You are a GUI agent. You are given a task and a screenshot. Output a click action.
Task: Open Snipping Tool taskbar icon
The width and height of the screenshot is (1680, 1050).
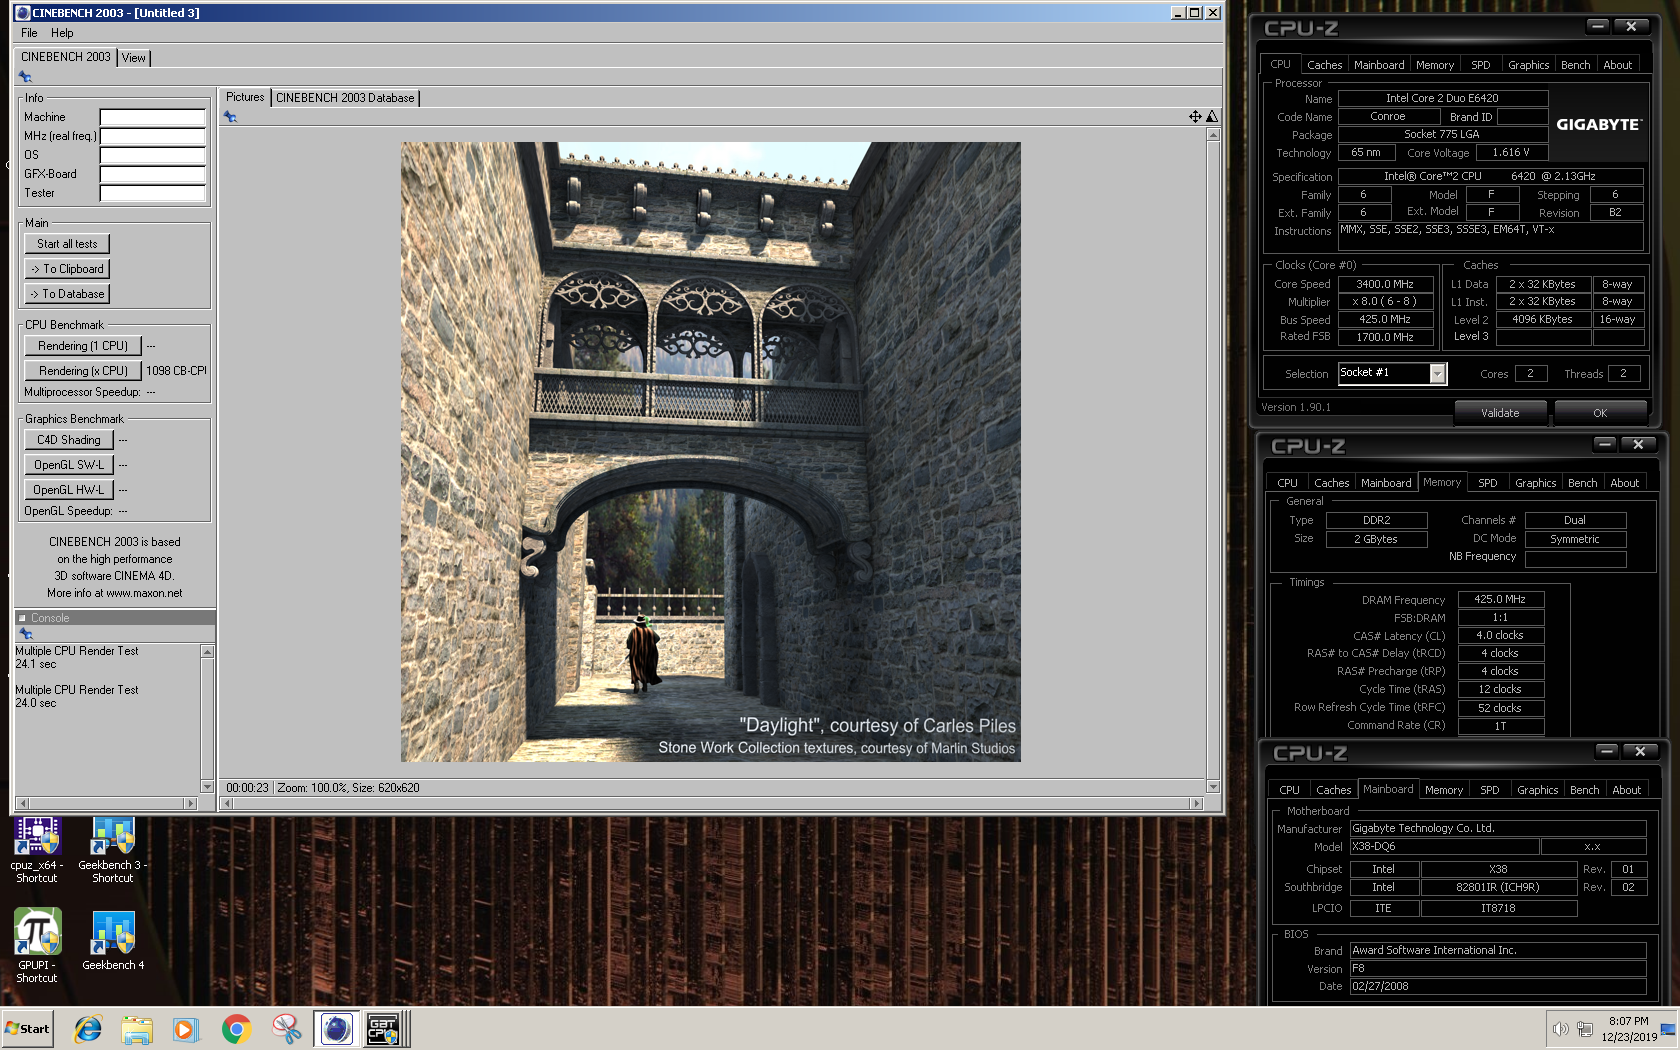[x=286, y=1028]
